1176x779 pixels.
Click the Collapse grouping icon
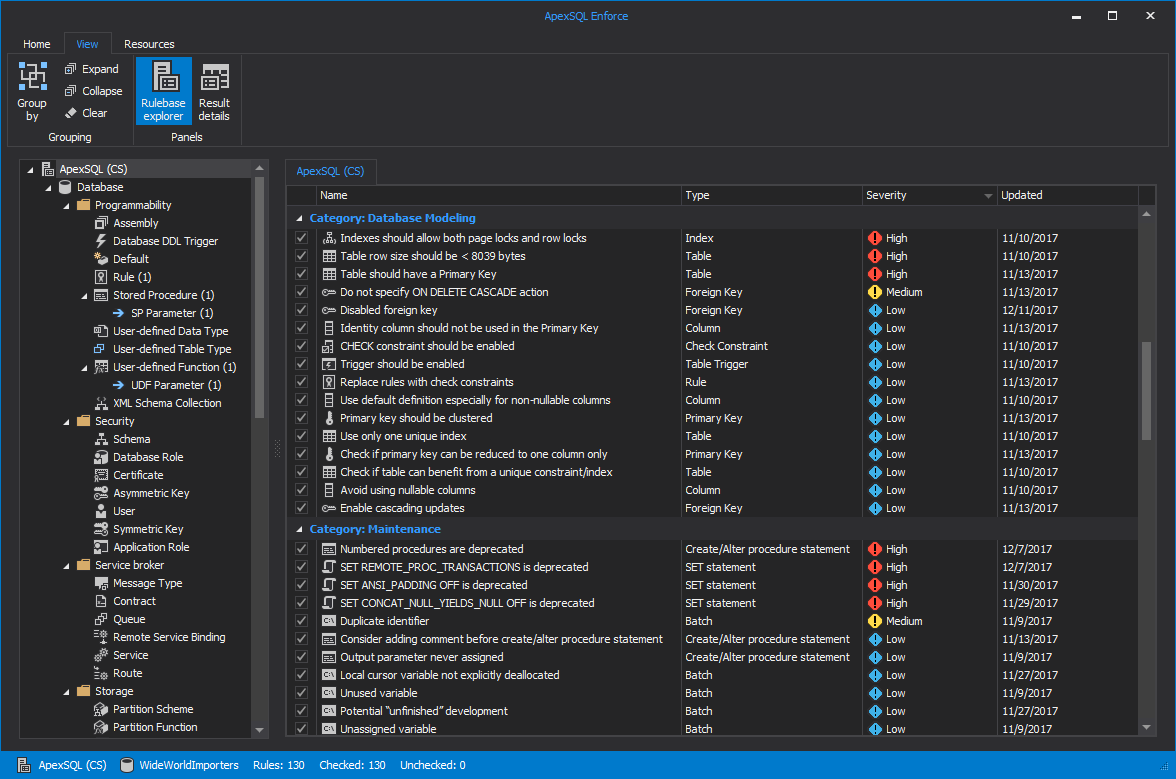70,91
